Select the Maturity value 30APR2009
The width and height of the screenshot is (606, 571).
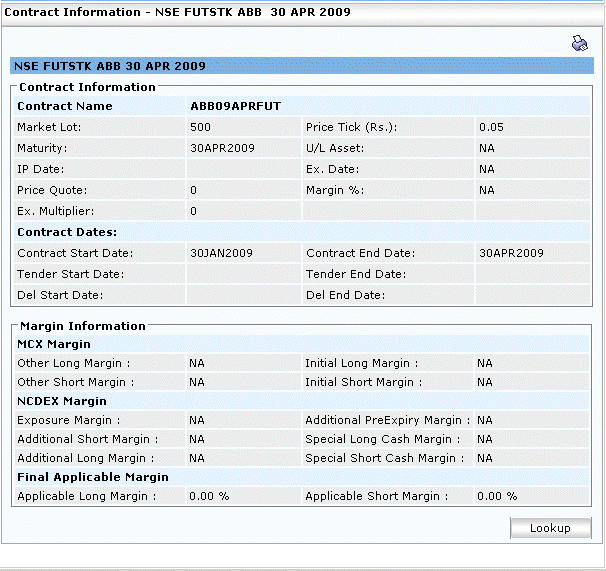222,148
